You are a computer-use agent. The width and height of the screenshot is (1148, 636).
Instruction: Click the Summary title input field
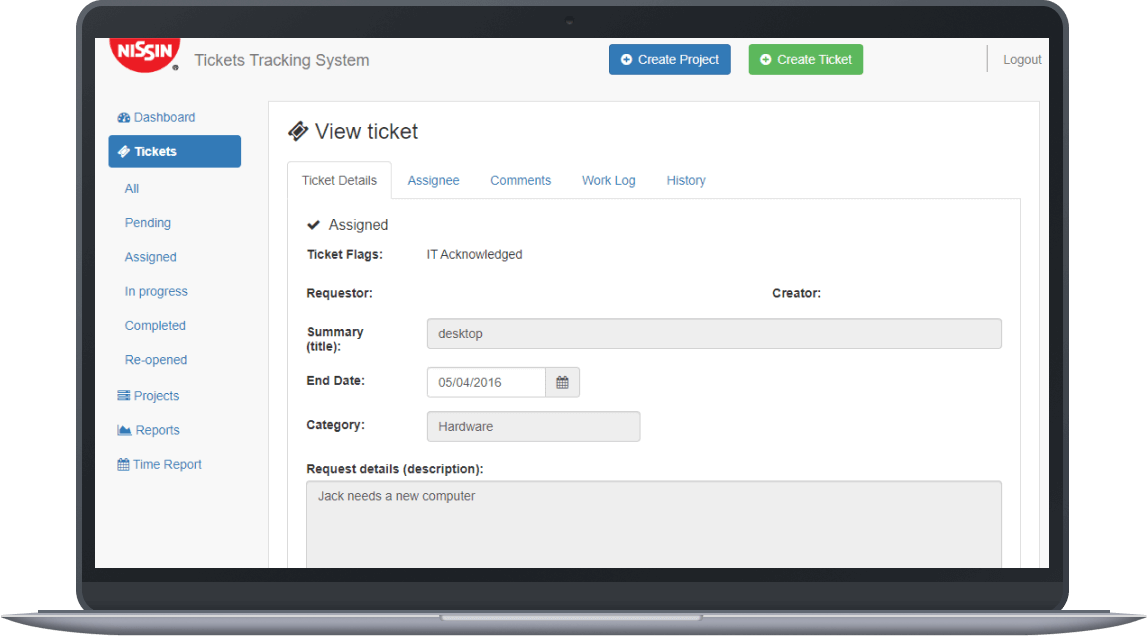713,333
